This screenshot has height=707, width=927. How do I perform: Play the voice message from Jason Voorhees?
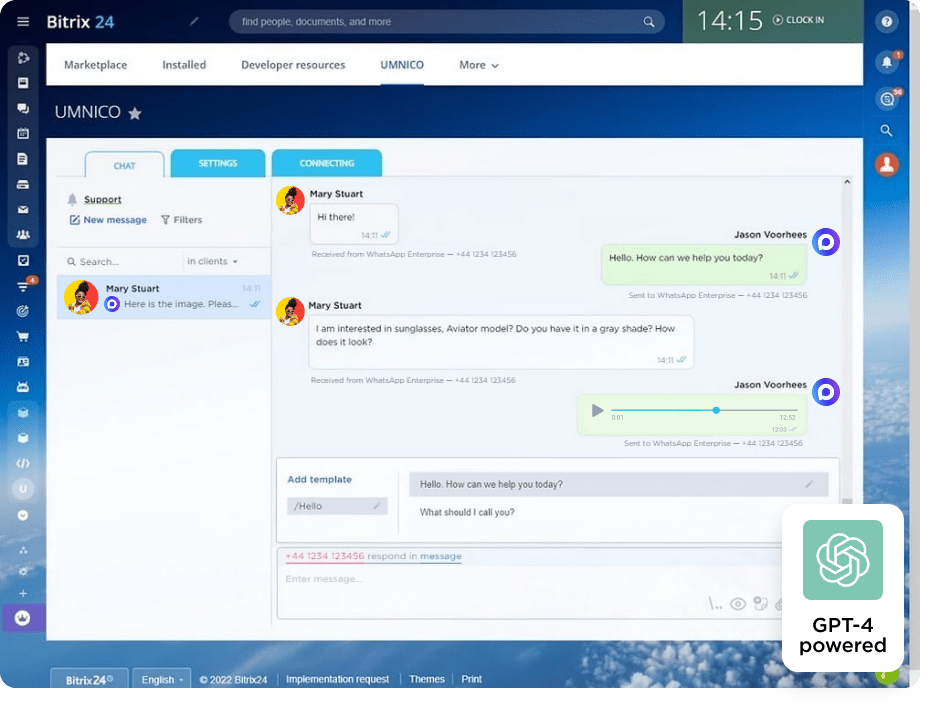tap(598, 410)
